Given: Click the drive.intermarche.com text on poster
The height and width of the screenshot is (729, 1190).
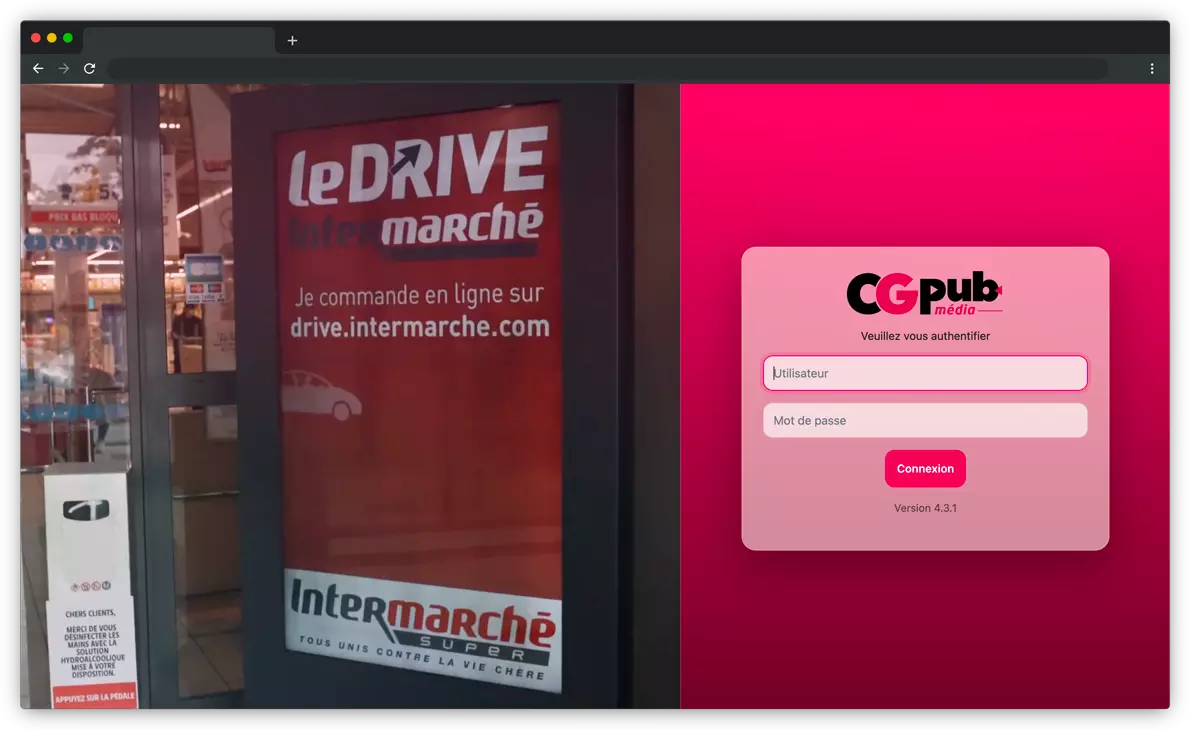Looking at the screenshot, I should coord(419,326).
